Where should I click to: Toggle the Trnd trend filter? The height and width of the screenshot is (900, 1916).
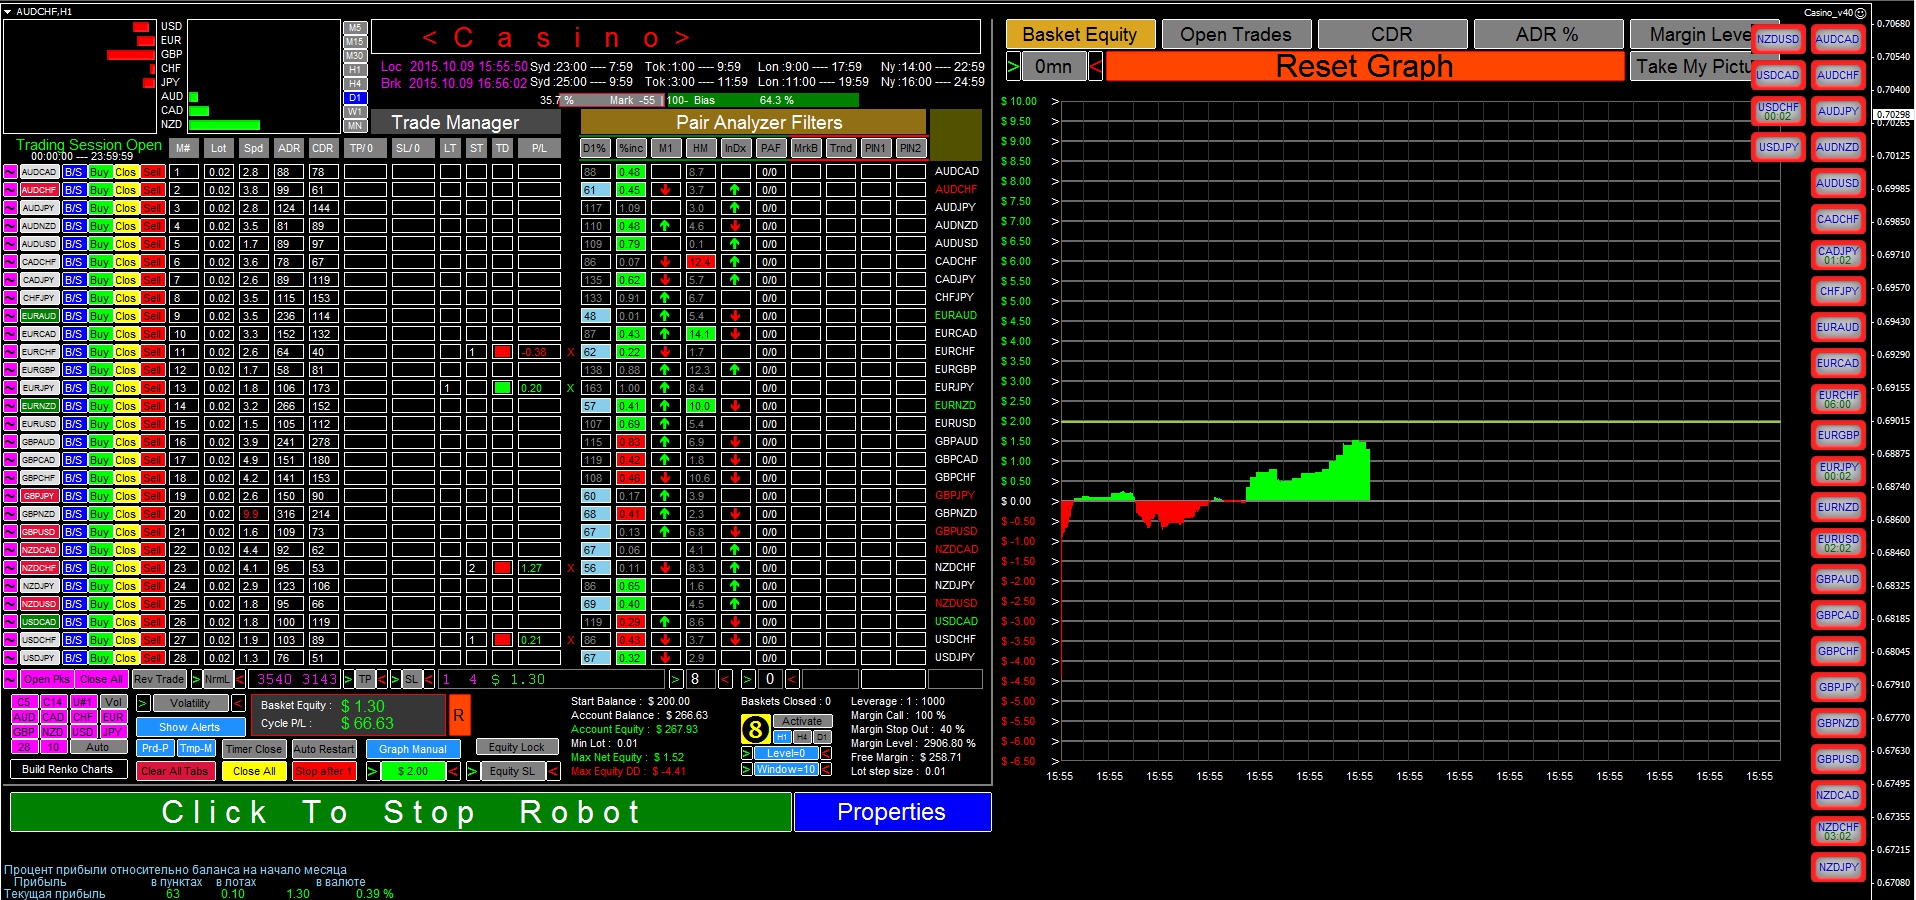point(841,148)
